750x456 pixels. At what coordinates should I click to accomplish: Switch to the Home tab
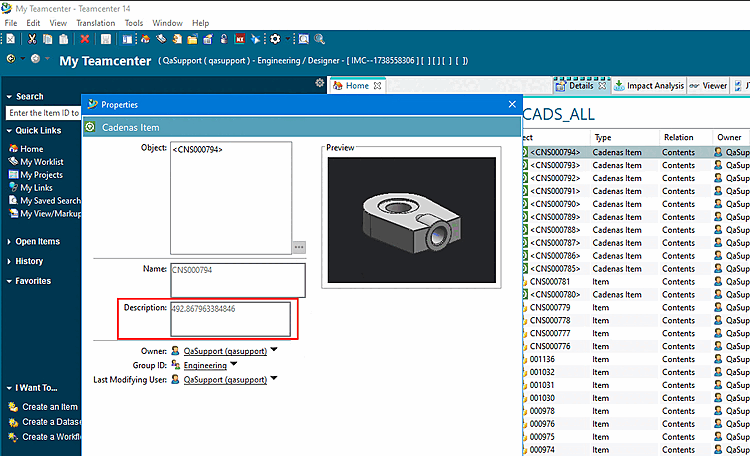(357, 86)
